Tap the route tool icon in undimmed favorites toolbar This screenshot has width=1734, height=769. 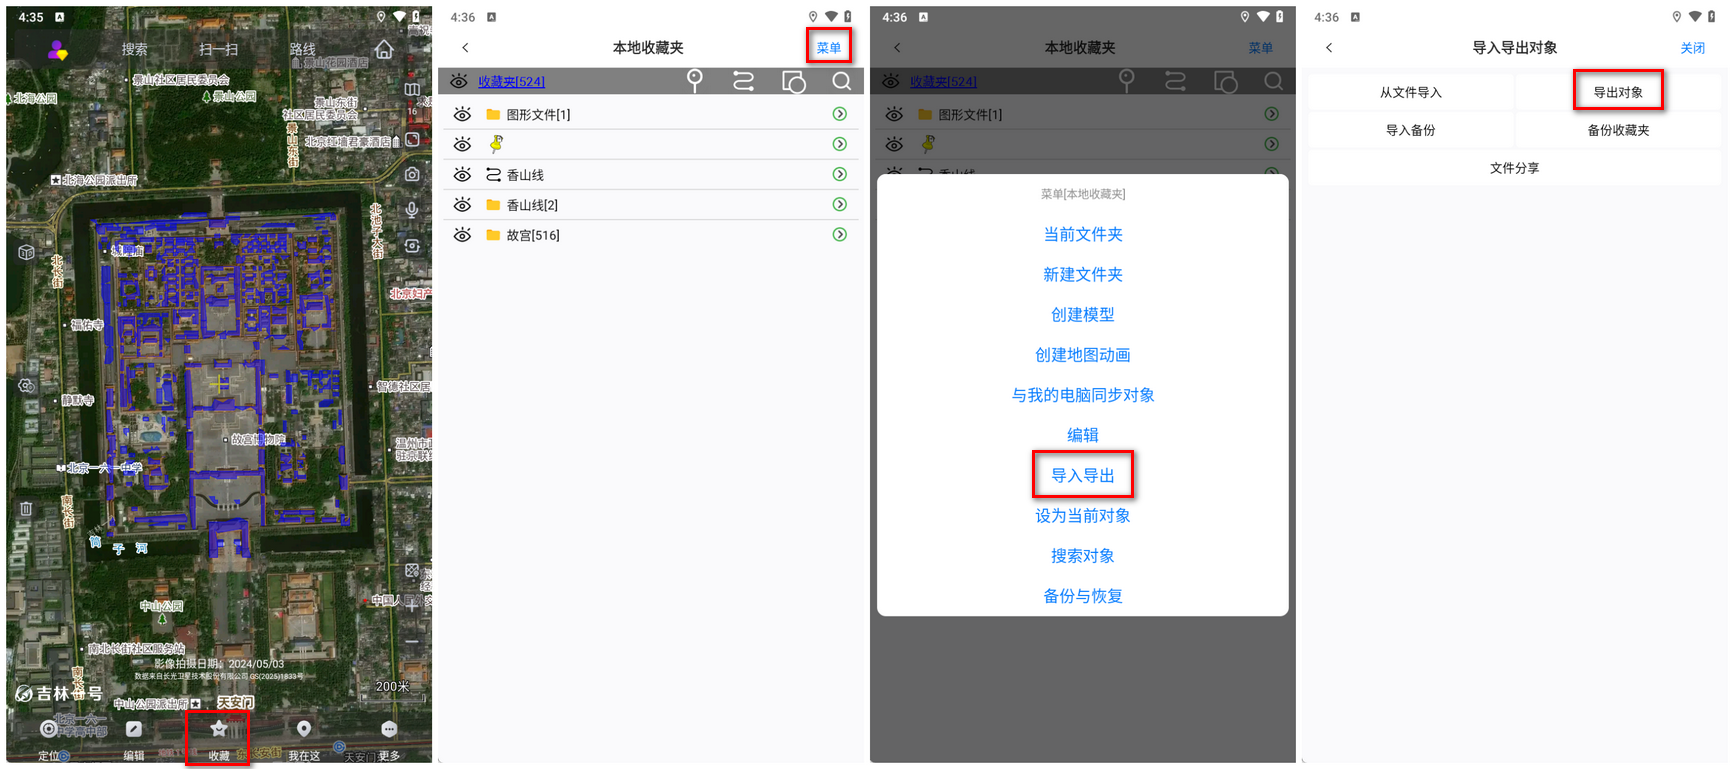(x=743, y=81)
